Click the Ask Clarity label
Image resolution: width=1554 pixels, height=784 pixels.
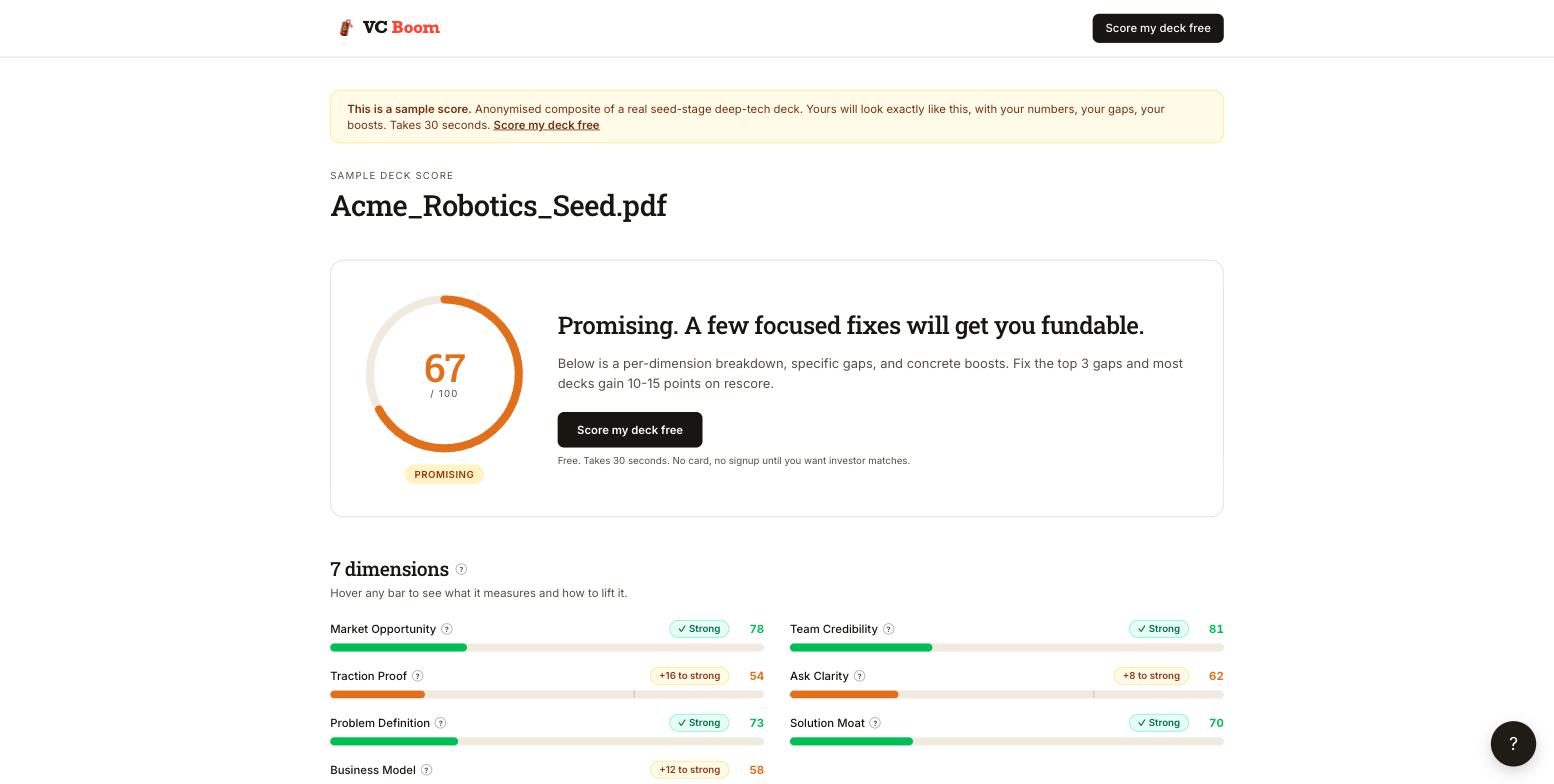coord(819,676)
